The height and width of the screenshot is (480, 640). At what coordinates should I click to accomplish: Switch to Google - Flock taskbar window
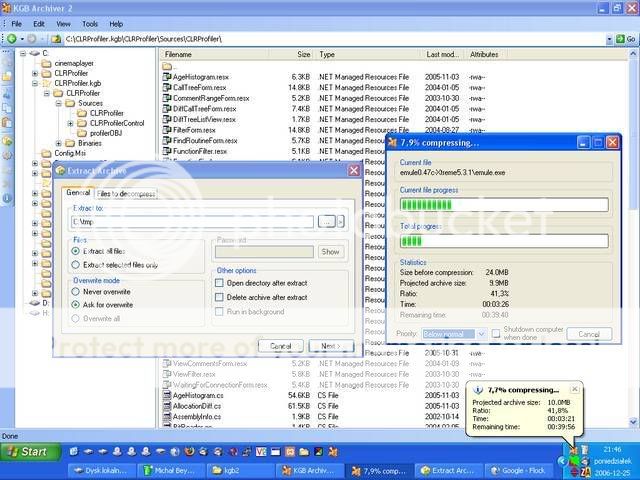click(x=518, y=471)
